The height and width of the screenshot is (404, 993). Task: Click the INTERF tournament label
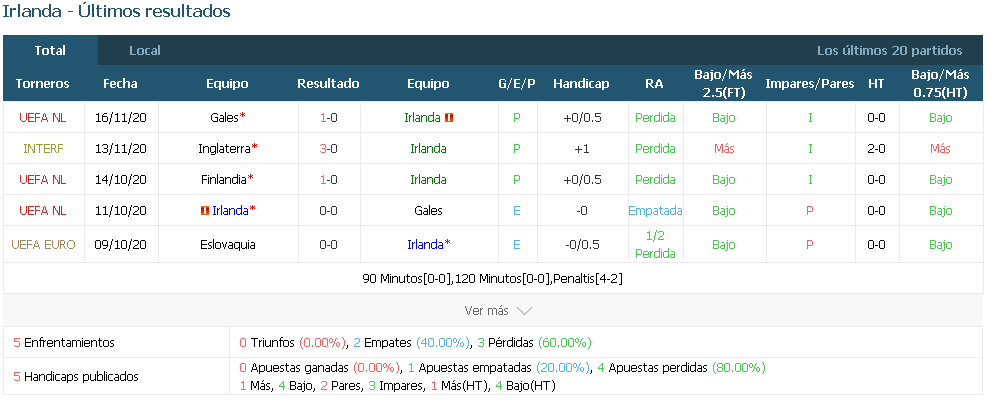coord(43,149)
